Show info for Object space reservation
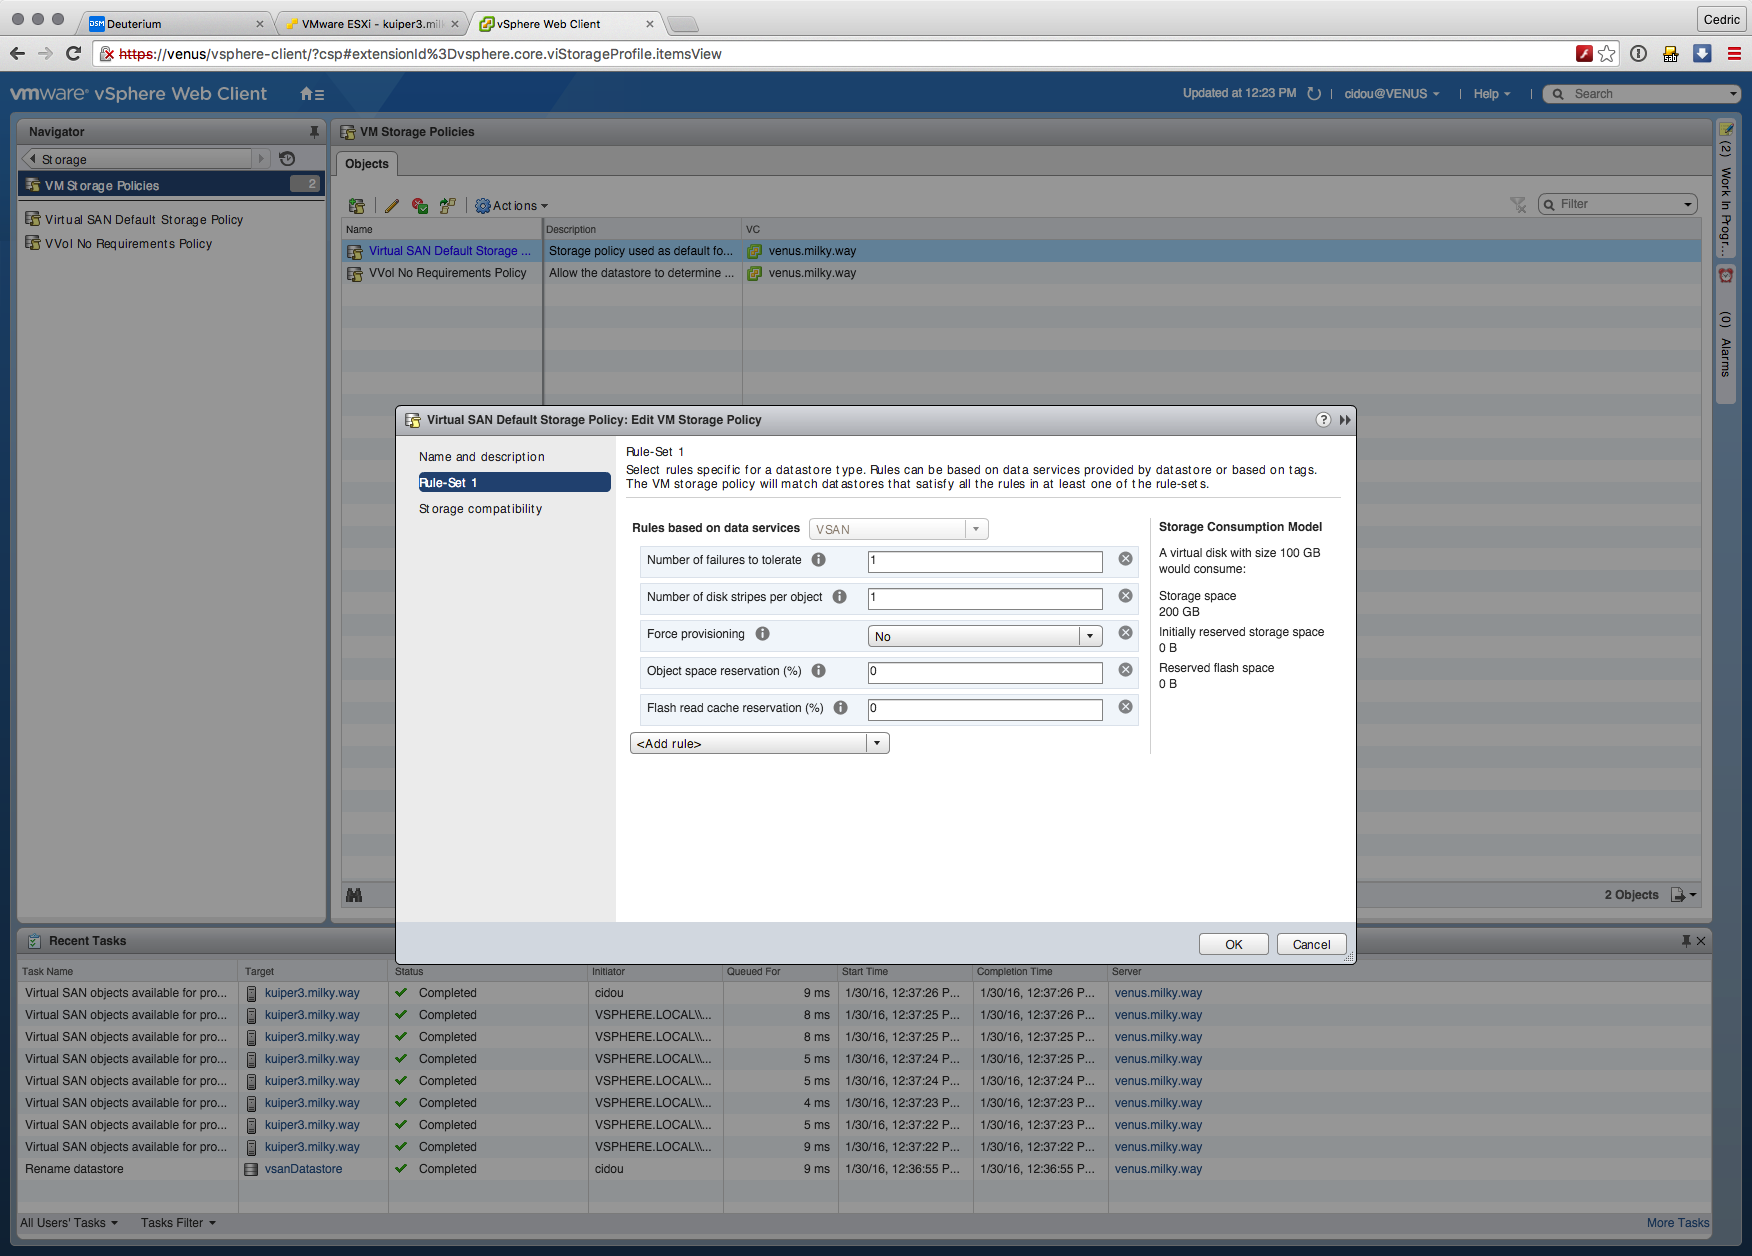Screen dimensions: 1752x1256 coord(818,671)
